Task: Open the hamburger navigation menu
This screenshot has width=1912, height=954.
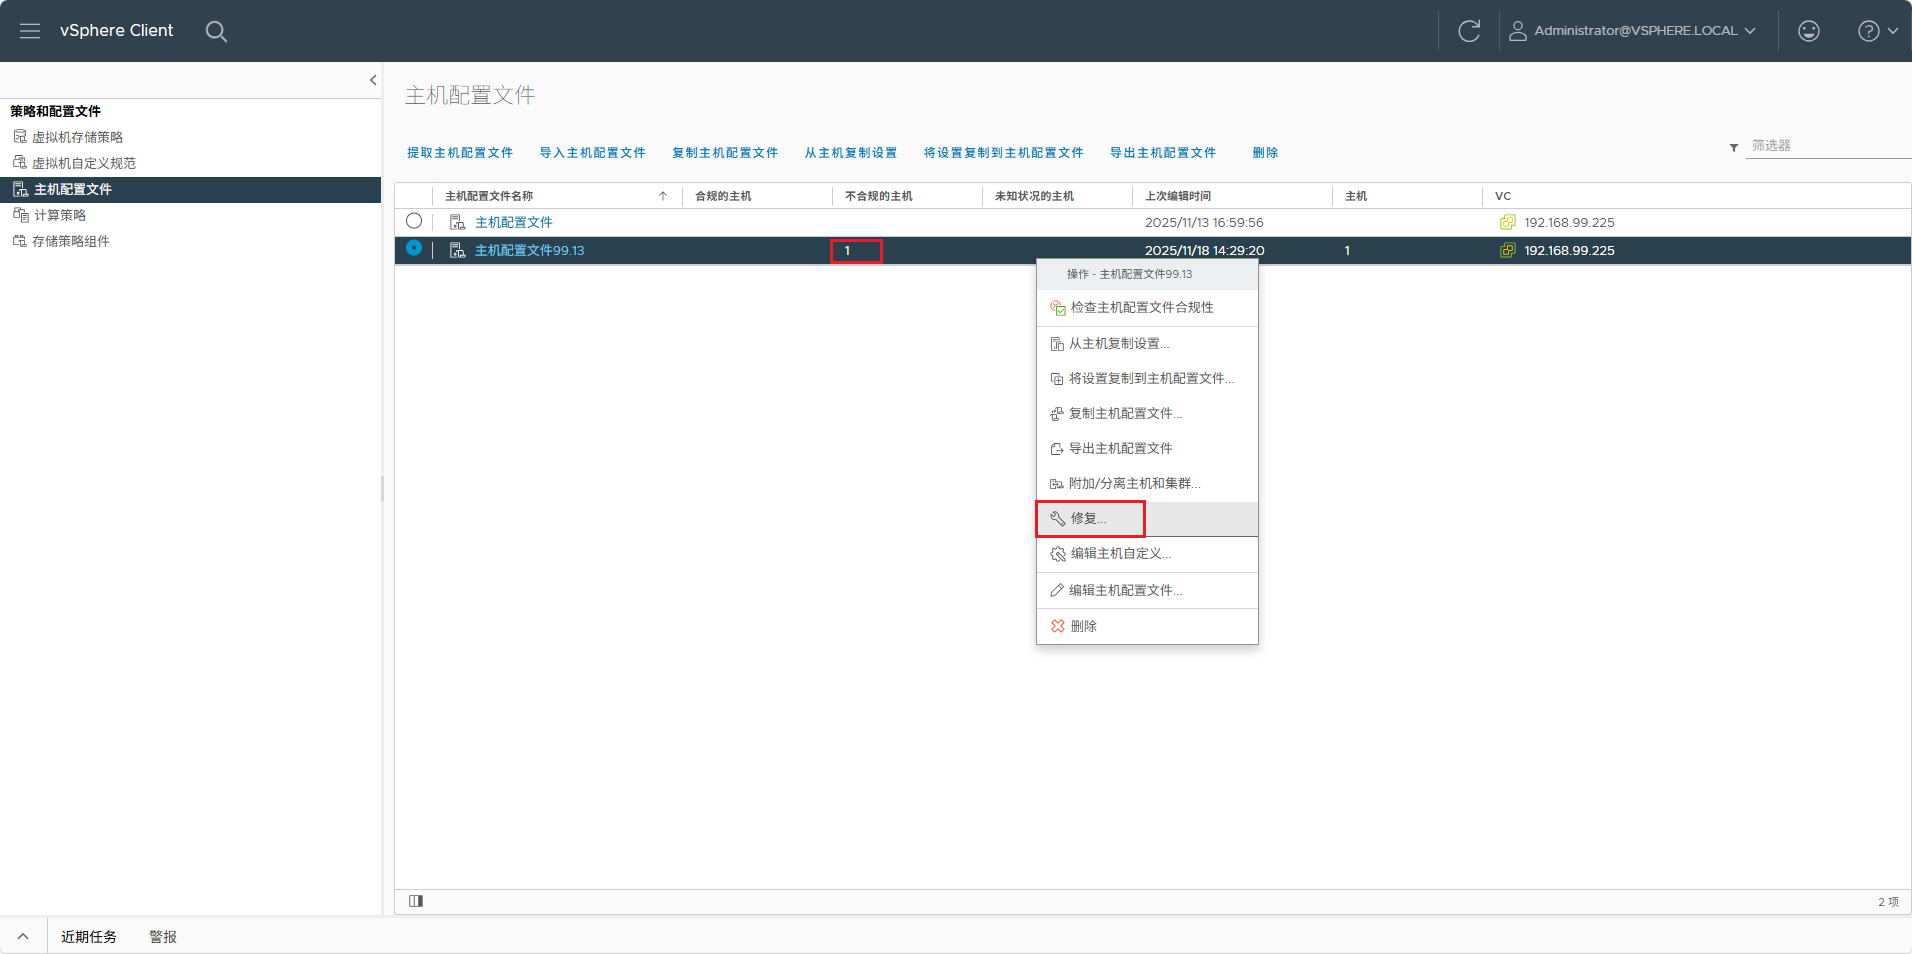Action: [x=30, y=31]
